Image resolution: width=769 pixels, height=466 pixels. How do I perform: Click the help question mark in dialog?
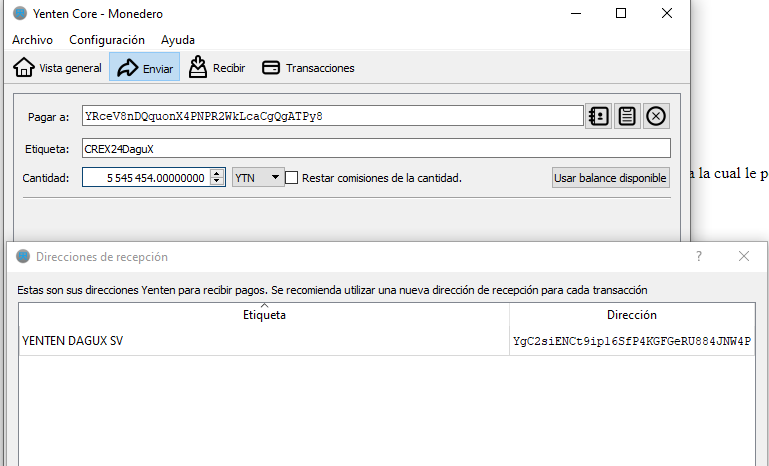pos(699,256)
